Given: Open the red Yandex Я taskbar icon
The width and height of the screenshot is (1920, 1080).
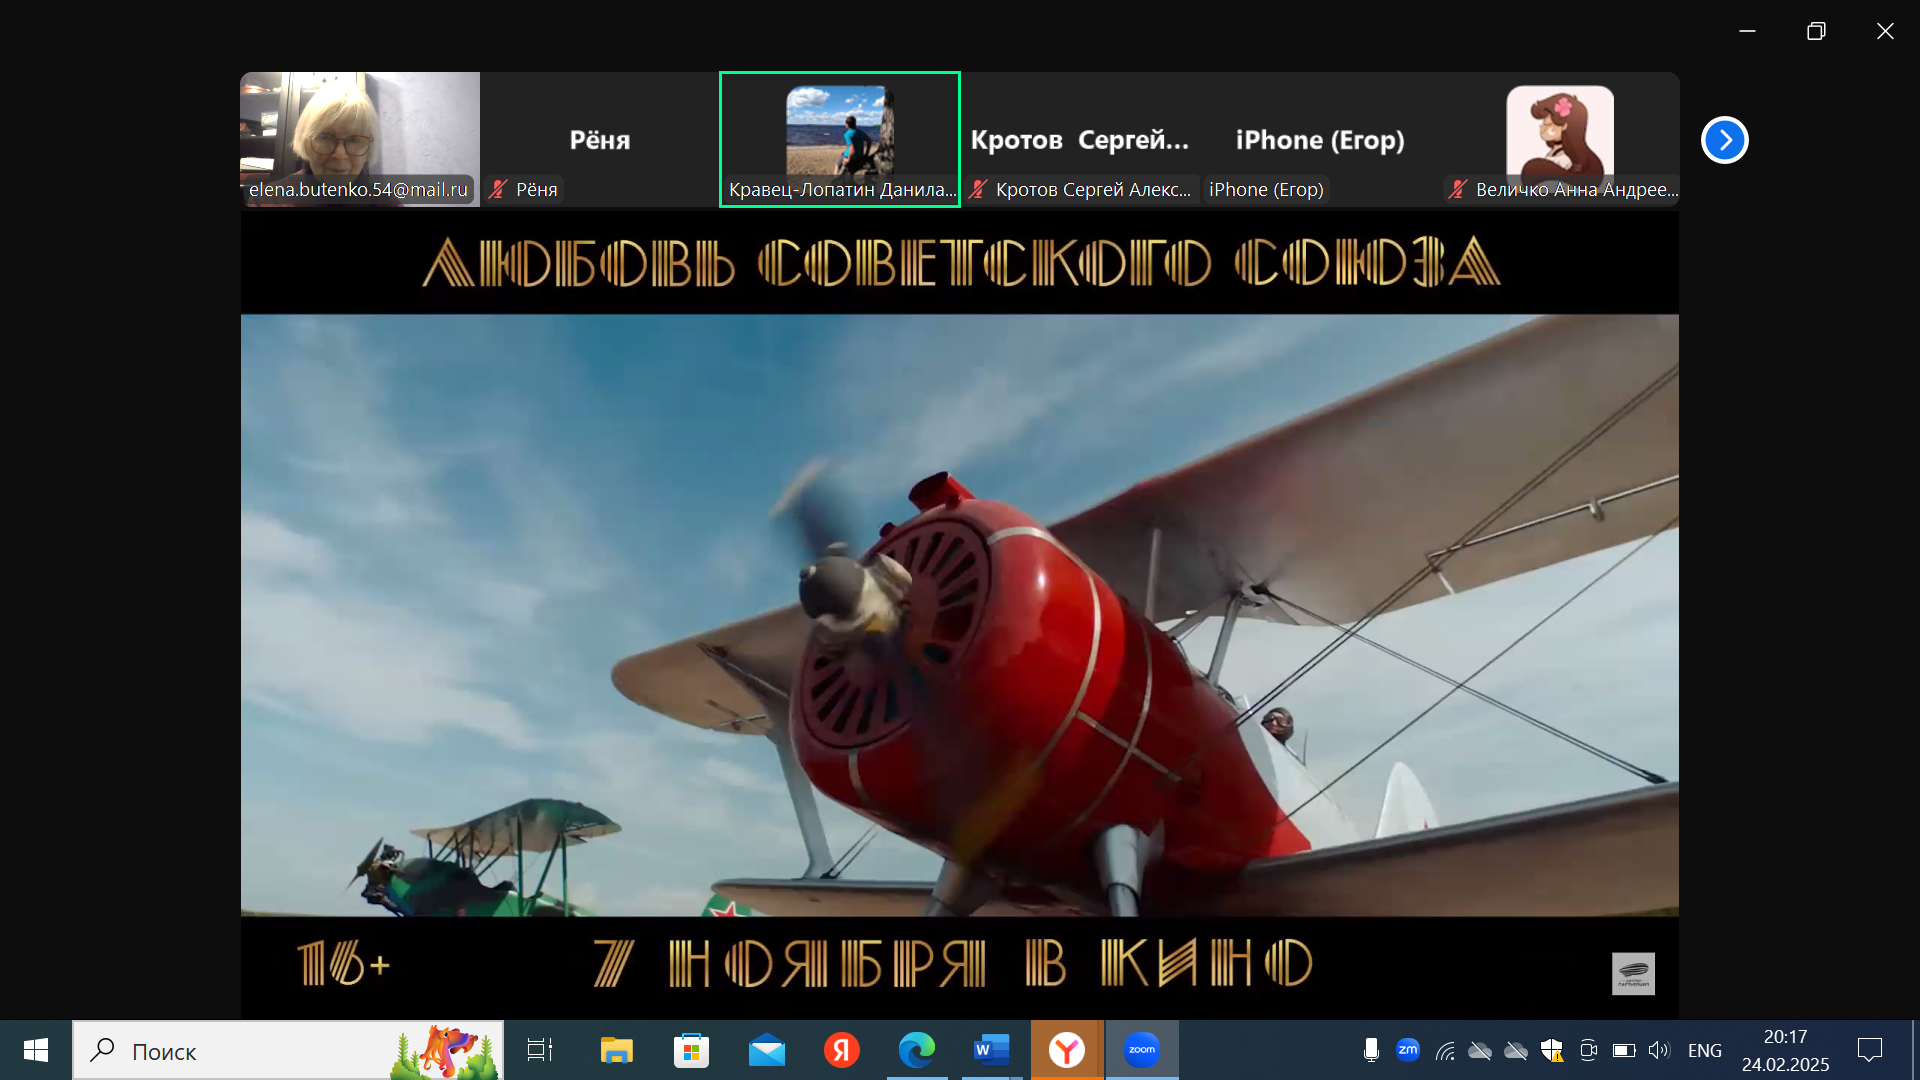Looking at the screenshot, I should click(842, 1050).
